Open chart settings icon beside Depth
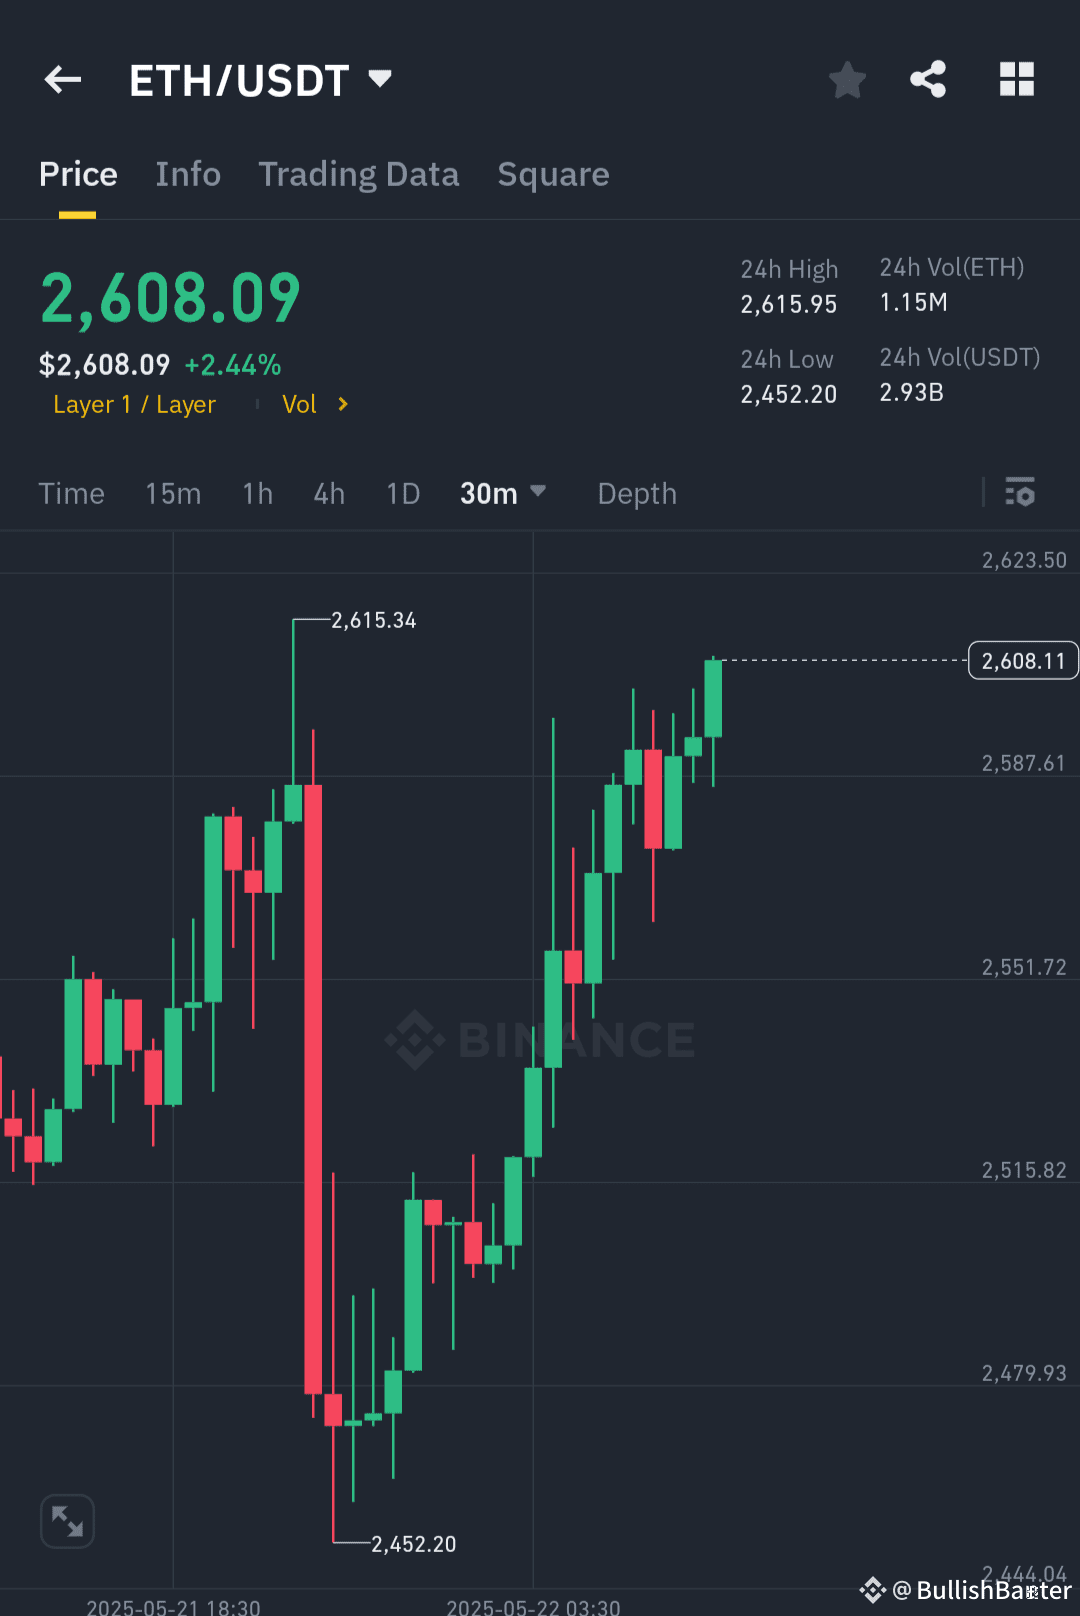The height and width of the screenshot is (1616, 1080). click(1019, 493)
